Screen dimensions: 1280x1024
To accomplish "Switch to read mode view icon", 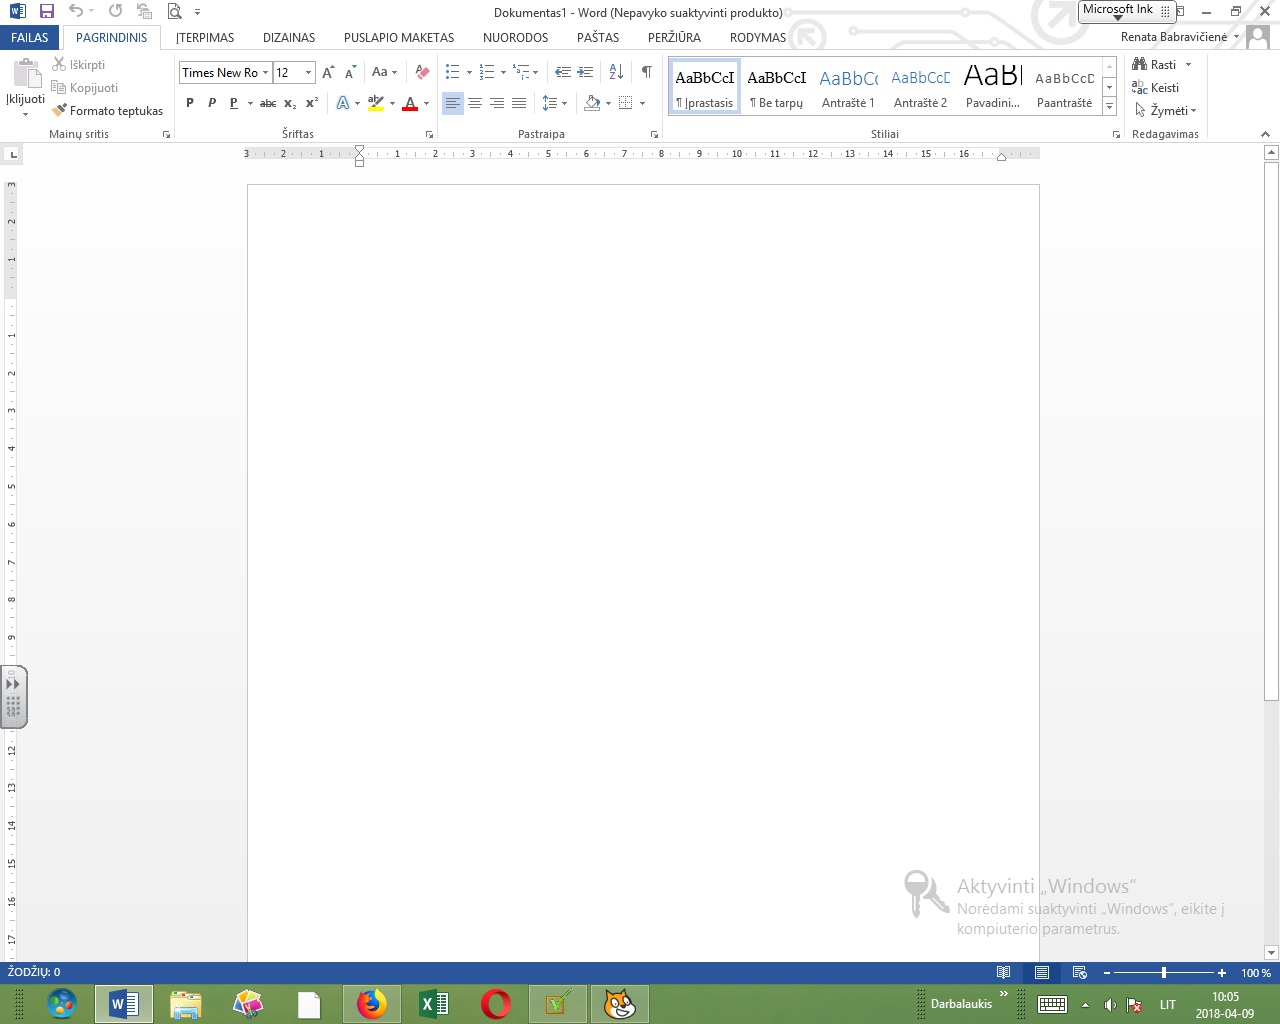I will tap(1003, 972).
